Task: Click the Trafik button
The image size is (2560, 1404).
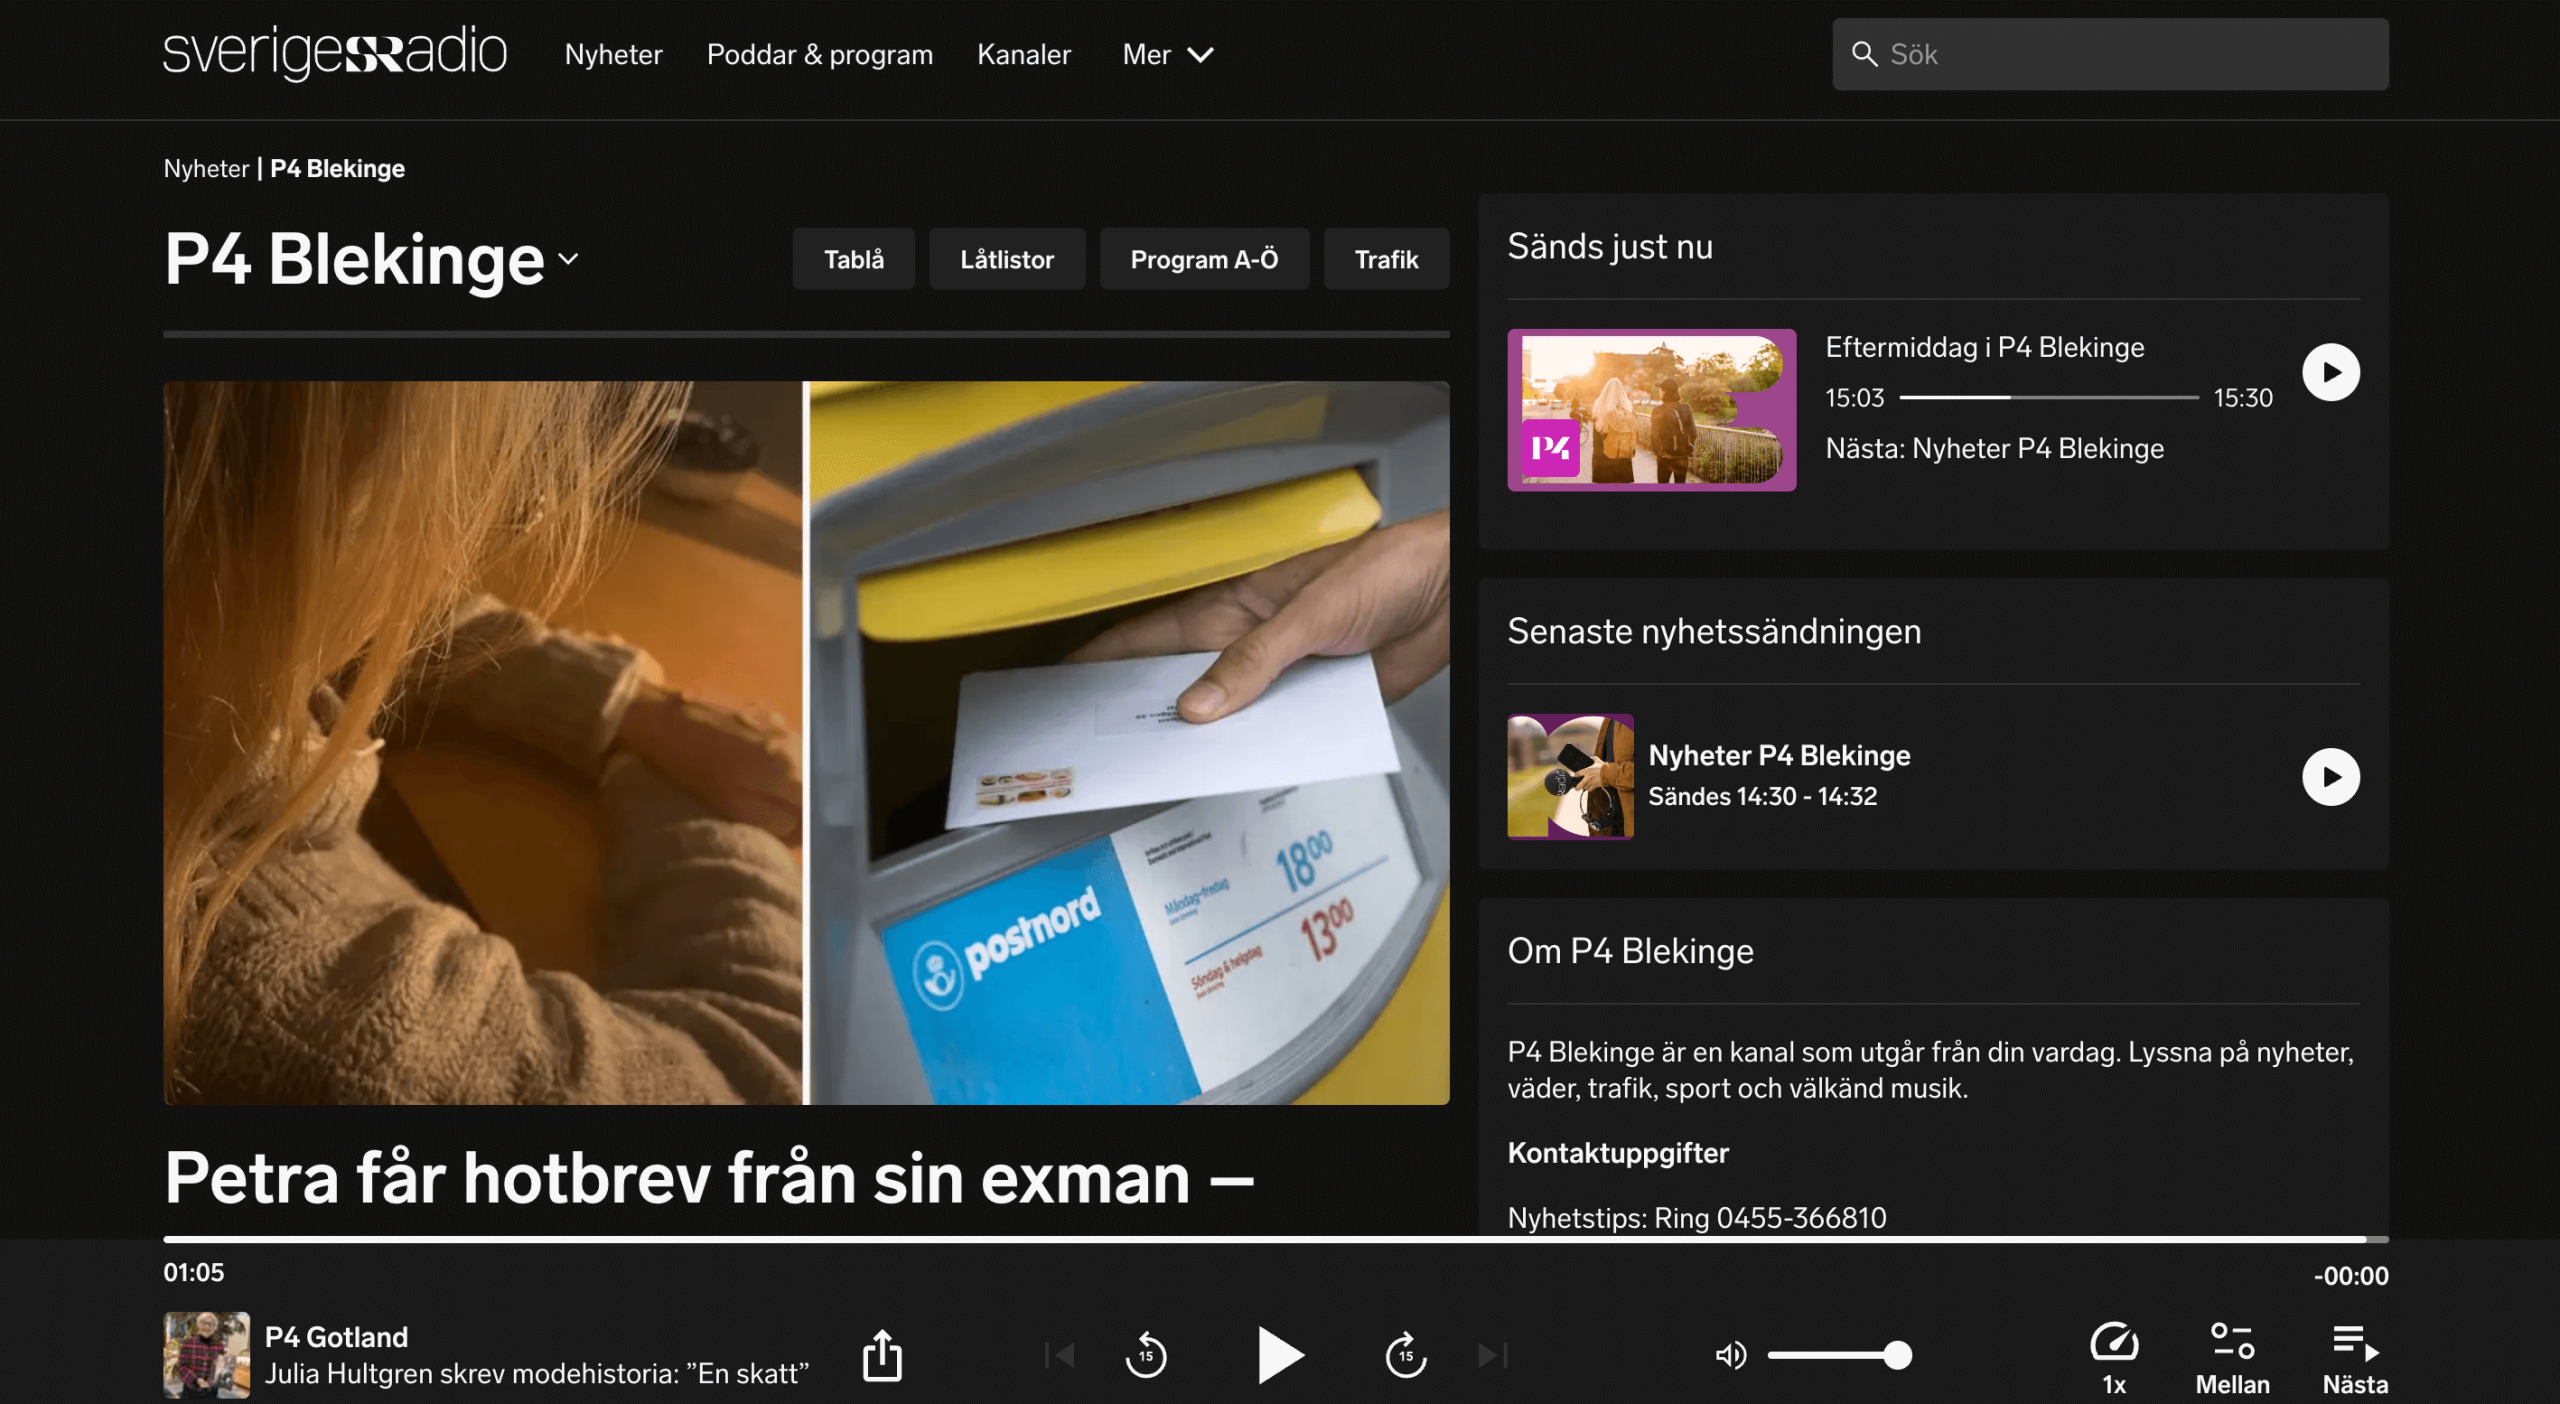Action: [1386, 259]
